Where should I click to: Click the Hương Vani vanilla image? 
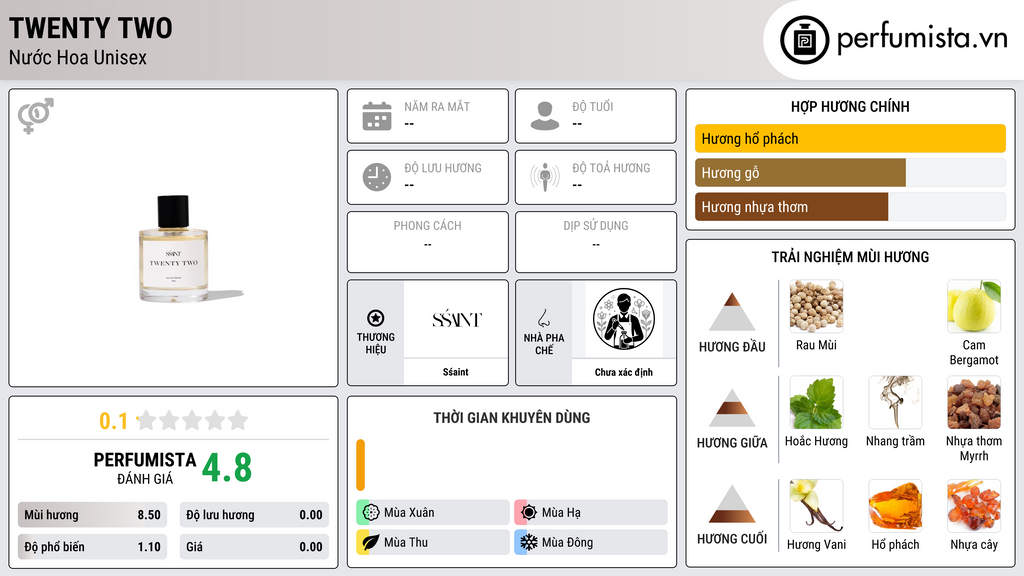816,506
